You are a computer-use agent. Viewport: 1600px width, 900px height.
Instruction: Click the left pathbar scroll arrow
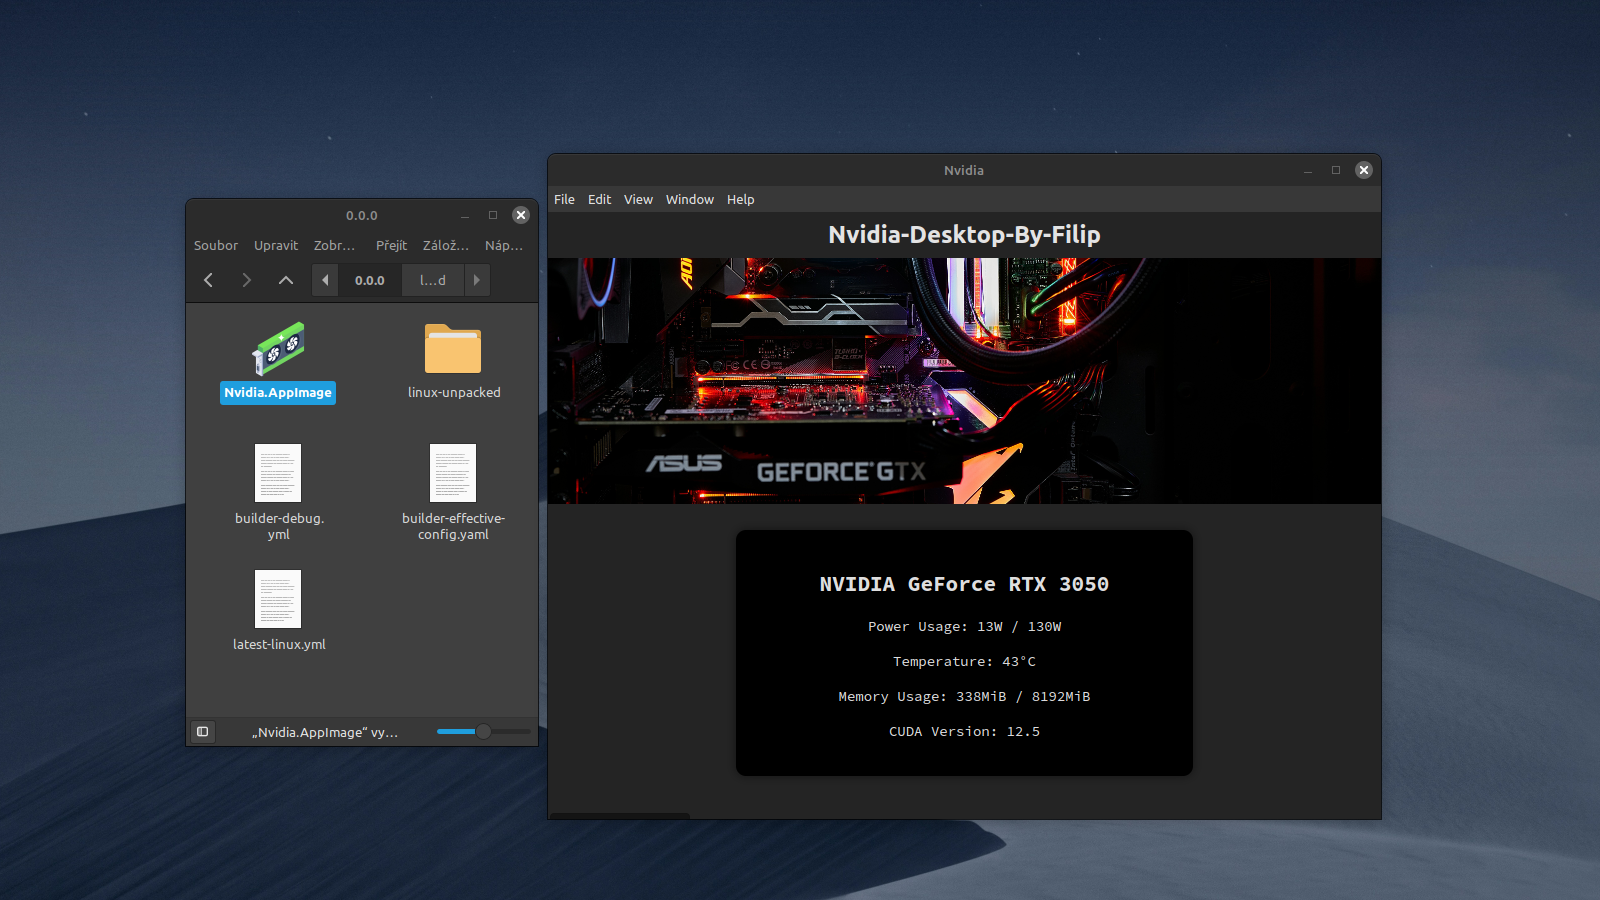click(x=325, y=280)
